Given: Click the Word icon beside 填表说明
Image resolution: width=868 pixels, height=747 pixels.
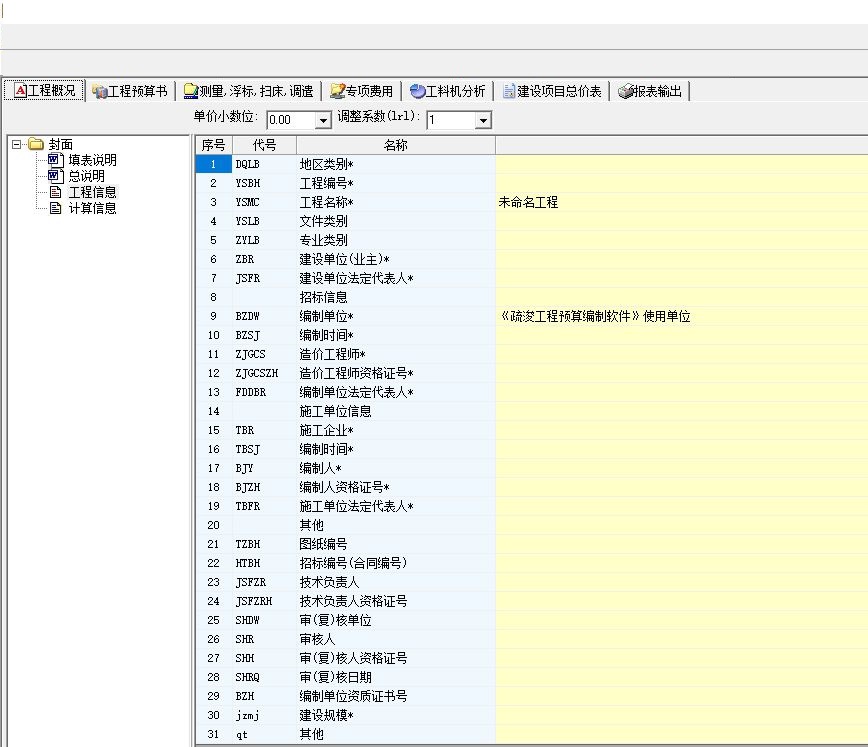Looking at the screenshot, I should (x=55, y=160).
